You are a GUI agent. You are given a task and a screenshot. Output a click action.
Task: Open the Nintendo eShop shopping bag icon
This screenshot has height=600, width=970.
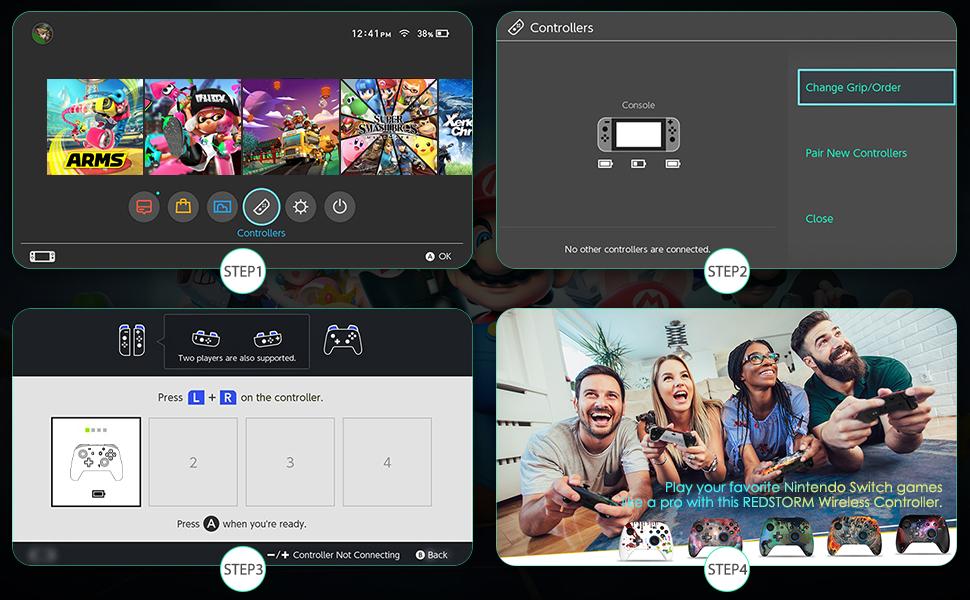click(183, 207)
